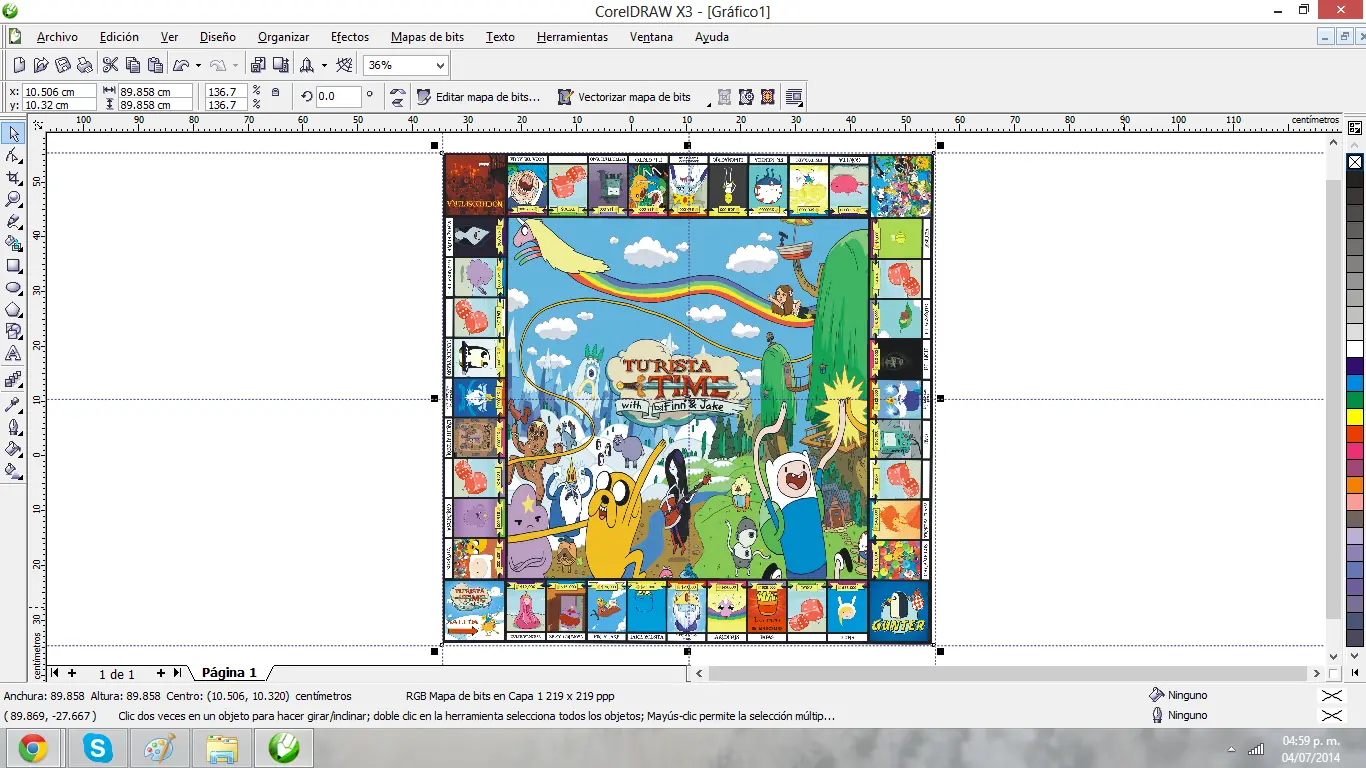The height and width of the screenshot is (768, 1366).
Task: Click Editar mapa de bits button
Action: pyautogui.click(x=478, y=97)
